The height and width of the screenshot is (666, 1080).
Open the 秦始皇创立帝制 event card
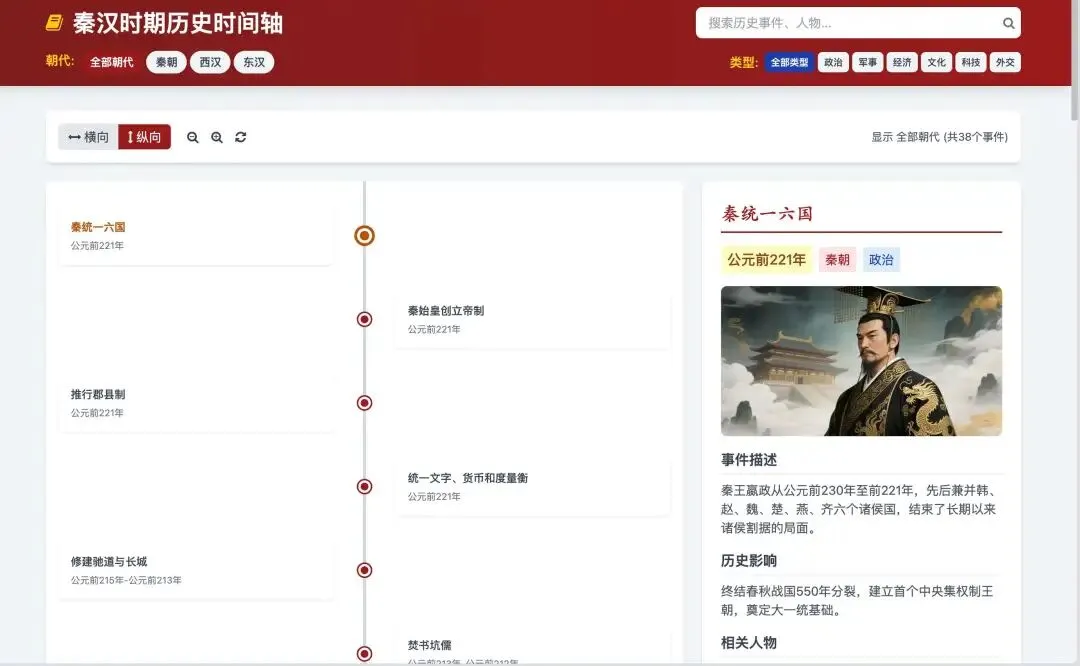click(x=533, y=320)
